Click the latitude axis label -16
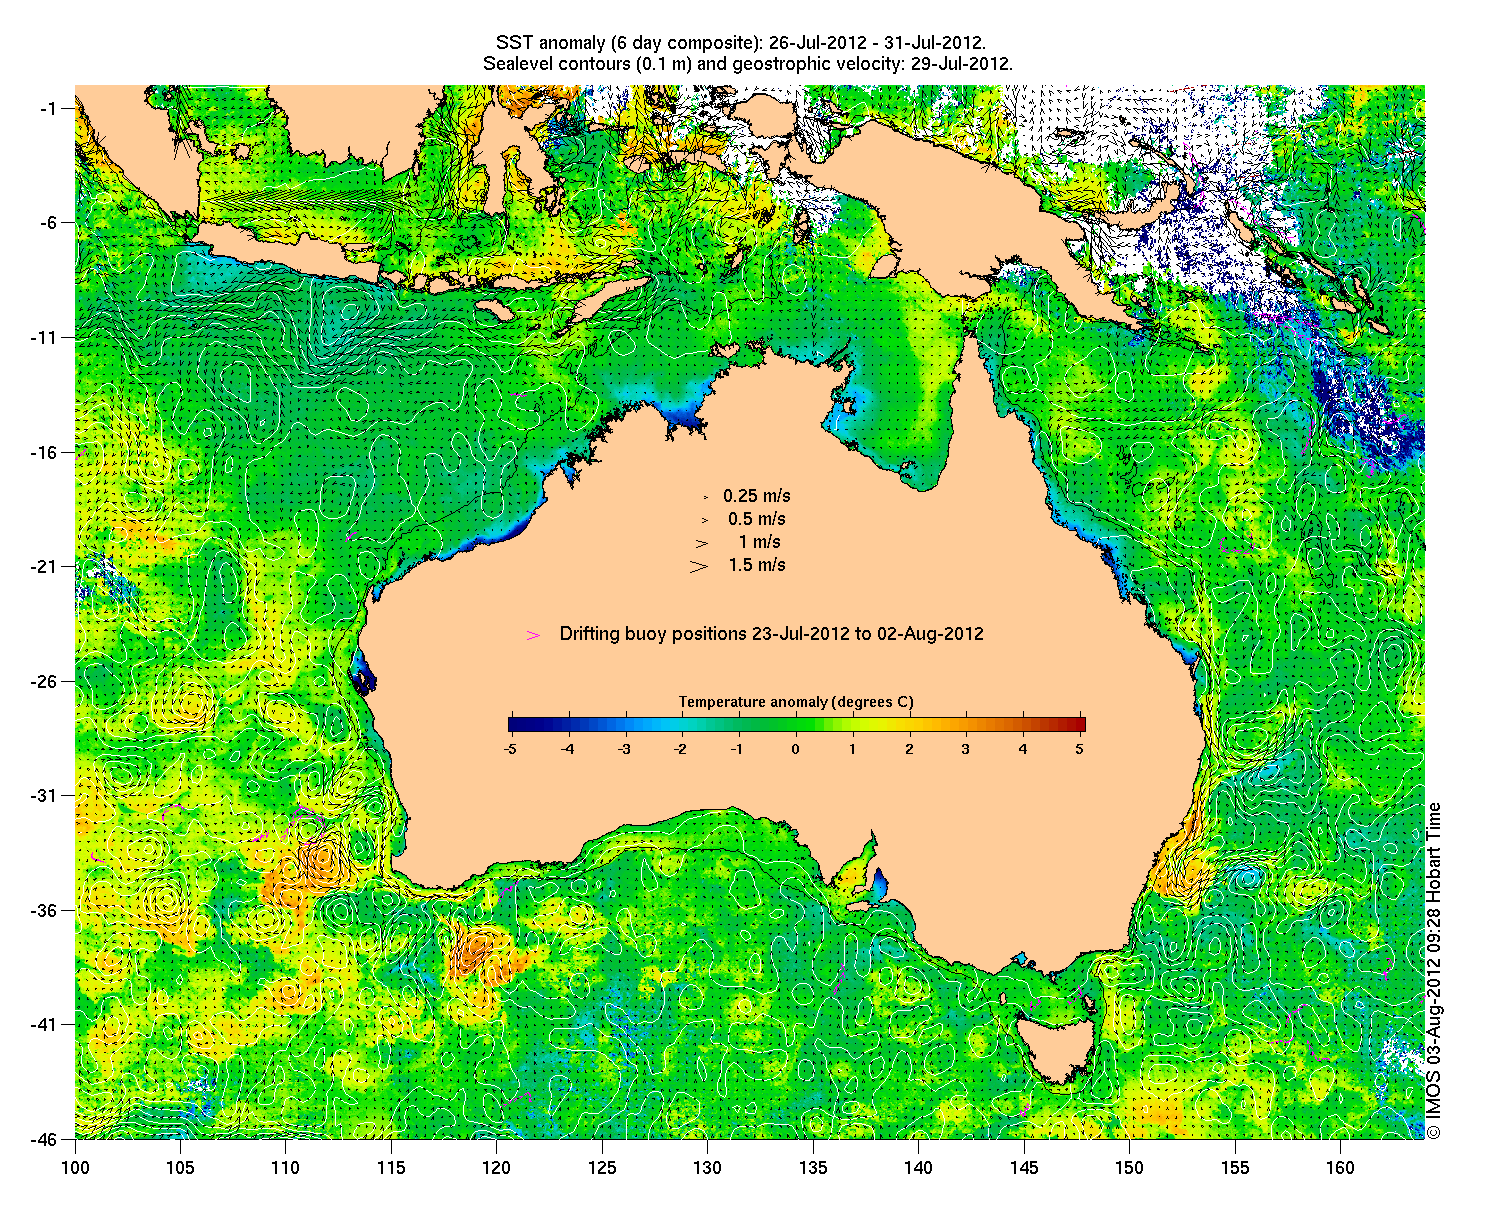The image size is (1500, 1225). pyautogui.click(x=45, y=452)
